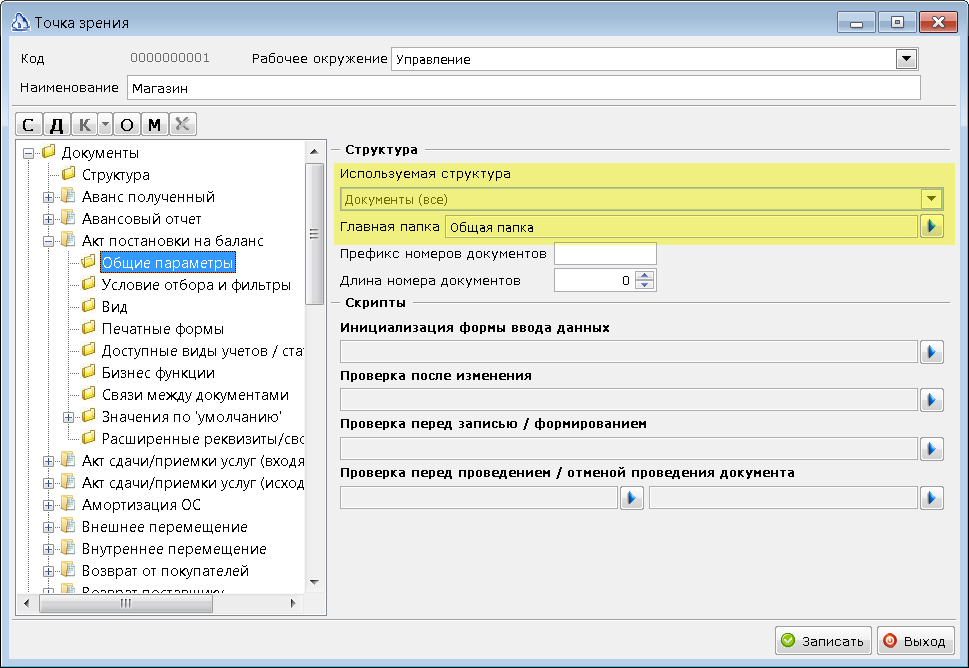Expand the 'Возврат от покупателей' node
969x668 pixels.
[48, 572]
